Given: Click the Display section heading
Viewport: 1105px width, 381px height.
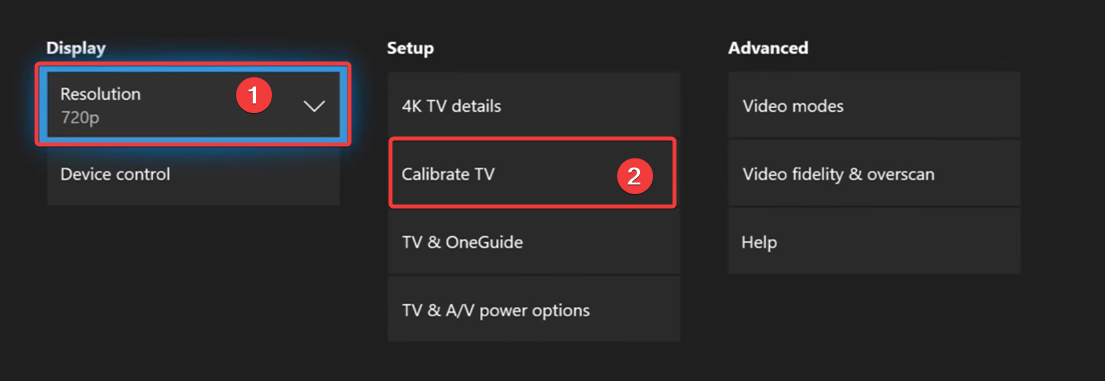Looking at the screenshot, I should (75, 48).
